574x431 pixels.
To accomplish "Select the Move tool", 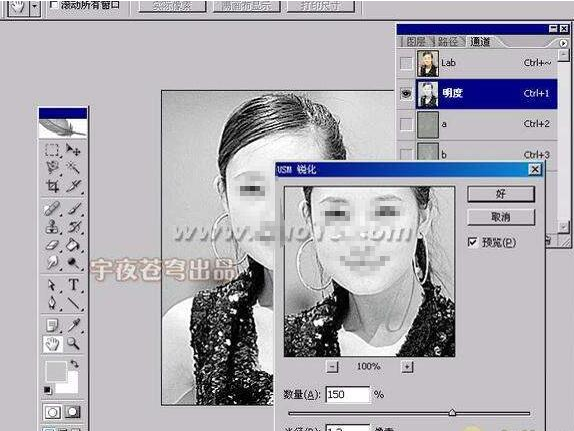I will [x=73, y=150].
